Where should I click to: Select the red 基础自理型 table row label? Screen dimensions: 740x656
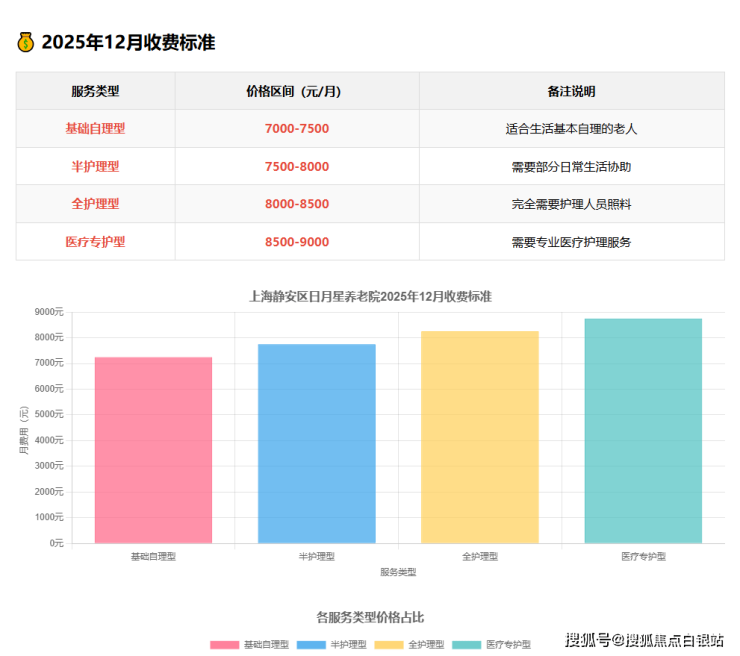tap(95, 129)
